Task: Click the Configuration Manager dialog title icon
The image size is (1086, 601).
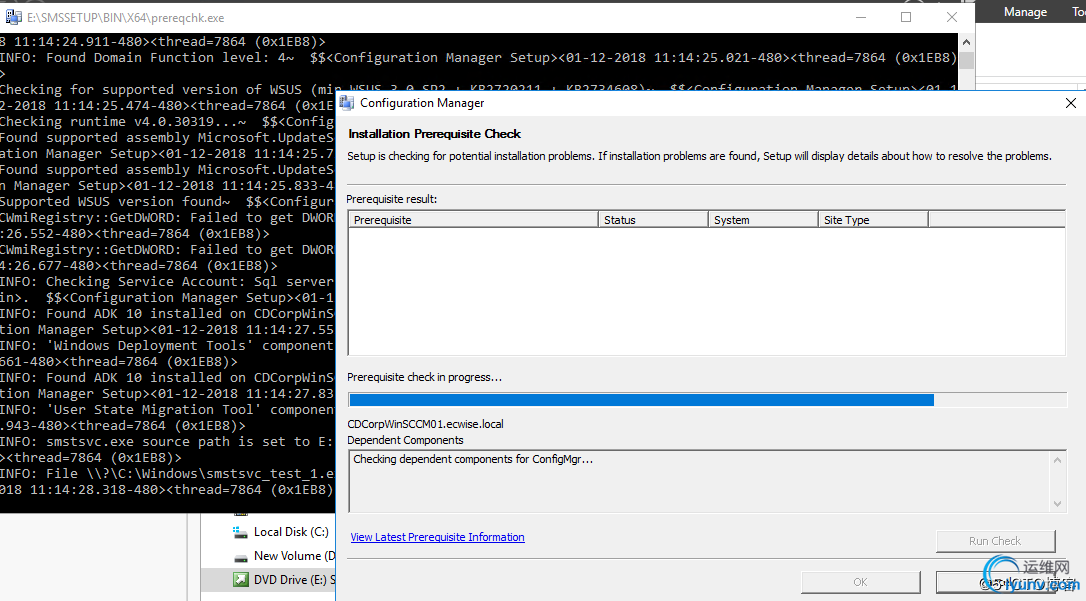Action: 346,103
